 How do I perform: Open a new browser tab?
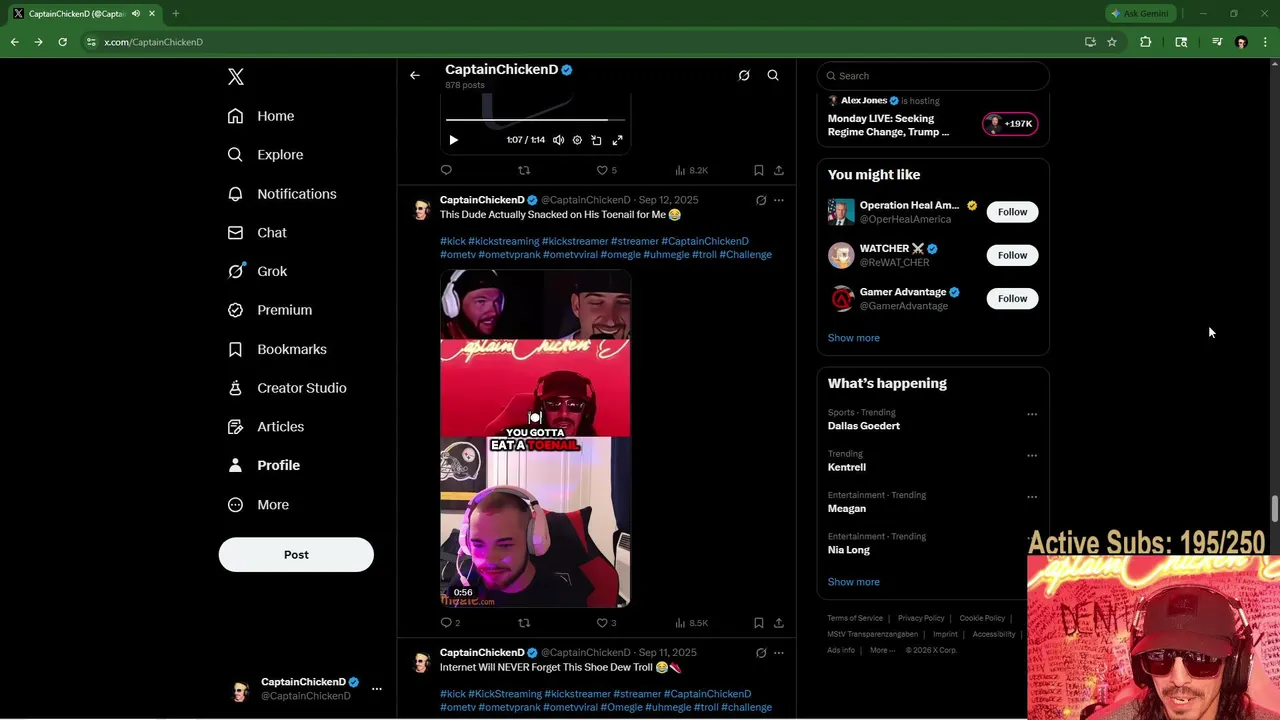175,14
